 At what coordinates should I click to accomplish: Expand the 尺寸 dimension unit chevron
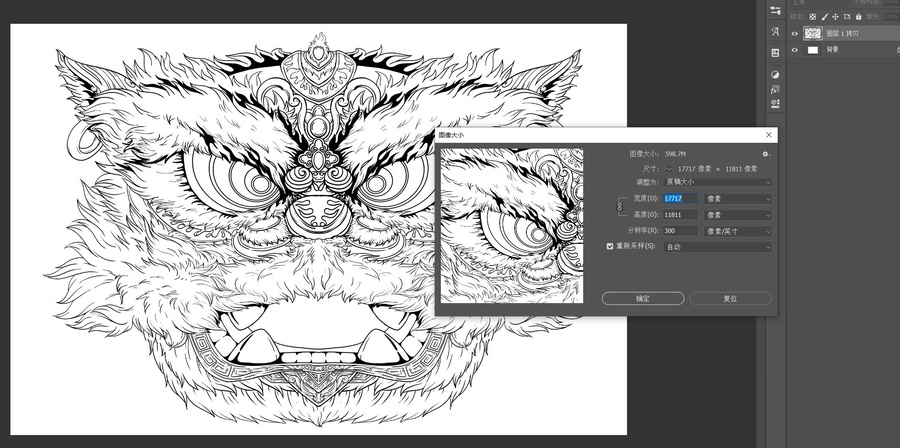click(669, 169)
